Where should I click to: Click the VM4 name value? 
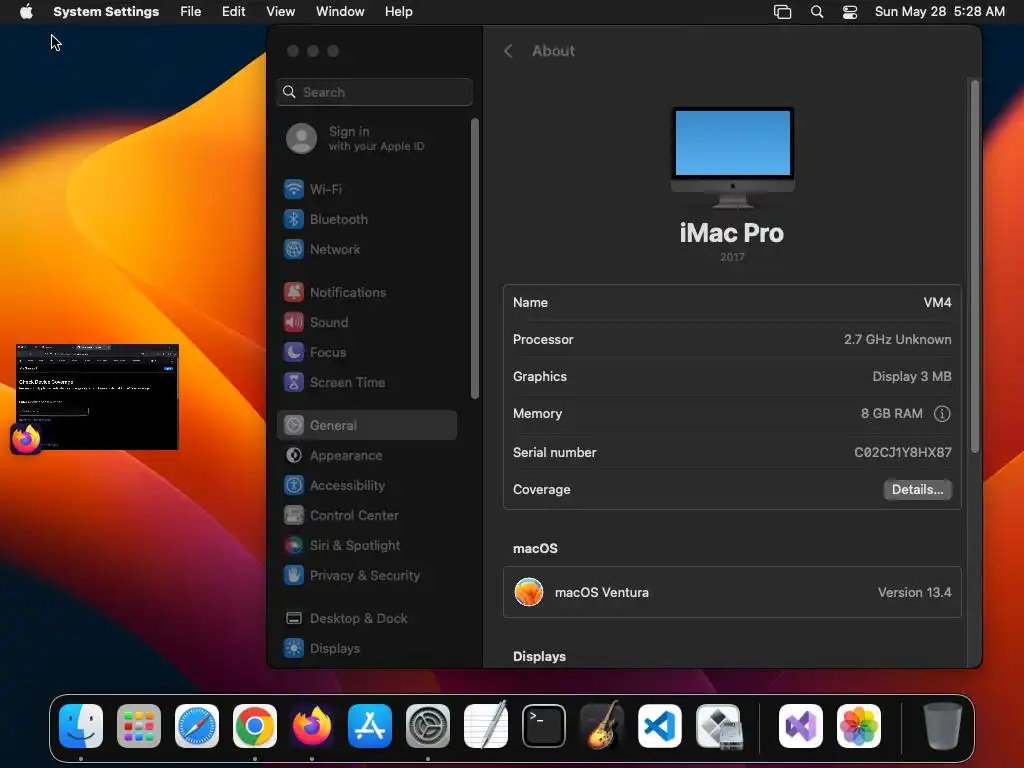pyautogui.click(x=937, y=302)
